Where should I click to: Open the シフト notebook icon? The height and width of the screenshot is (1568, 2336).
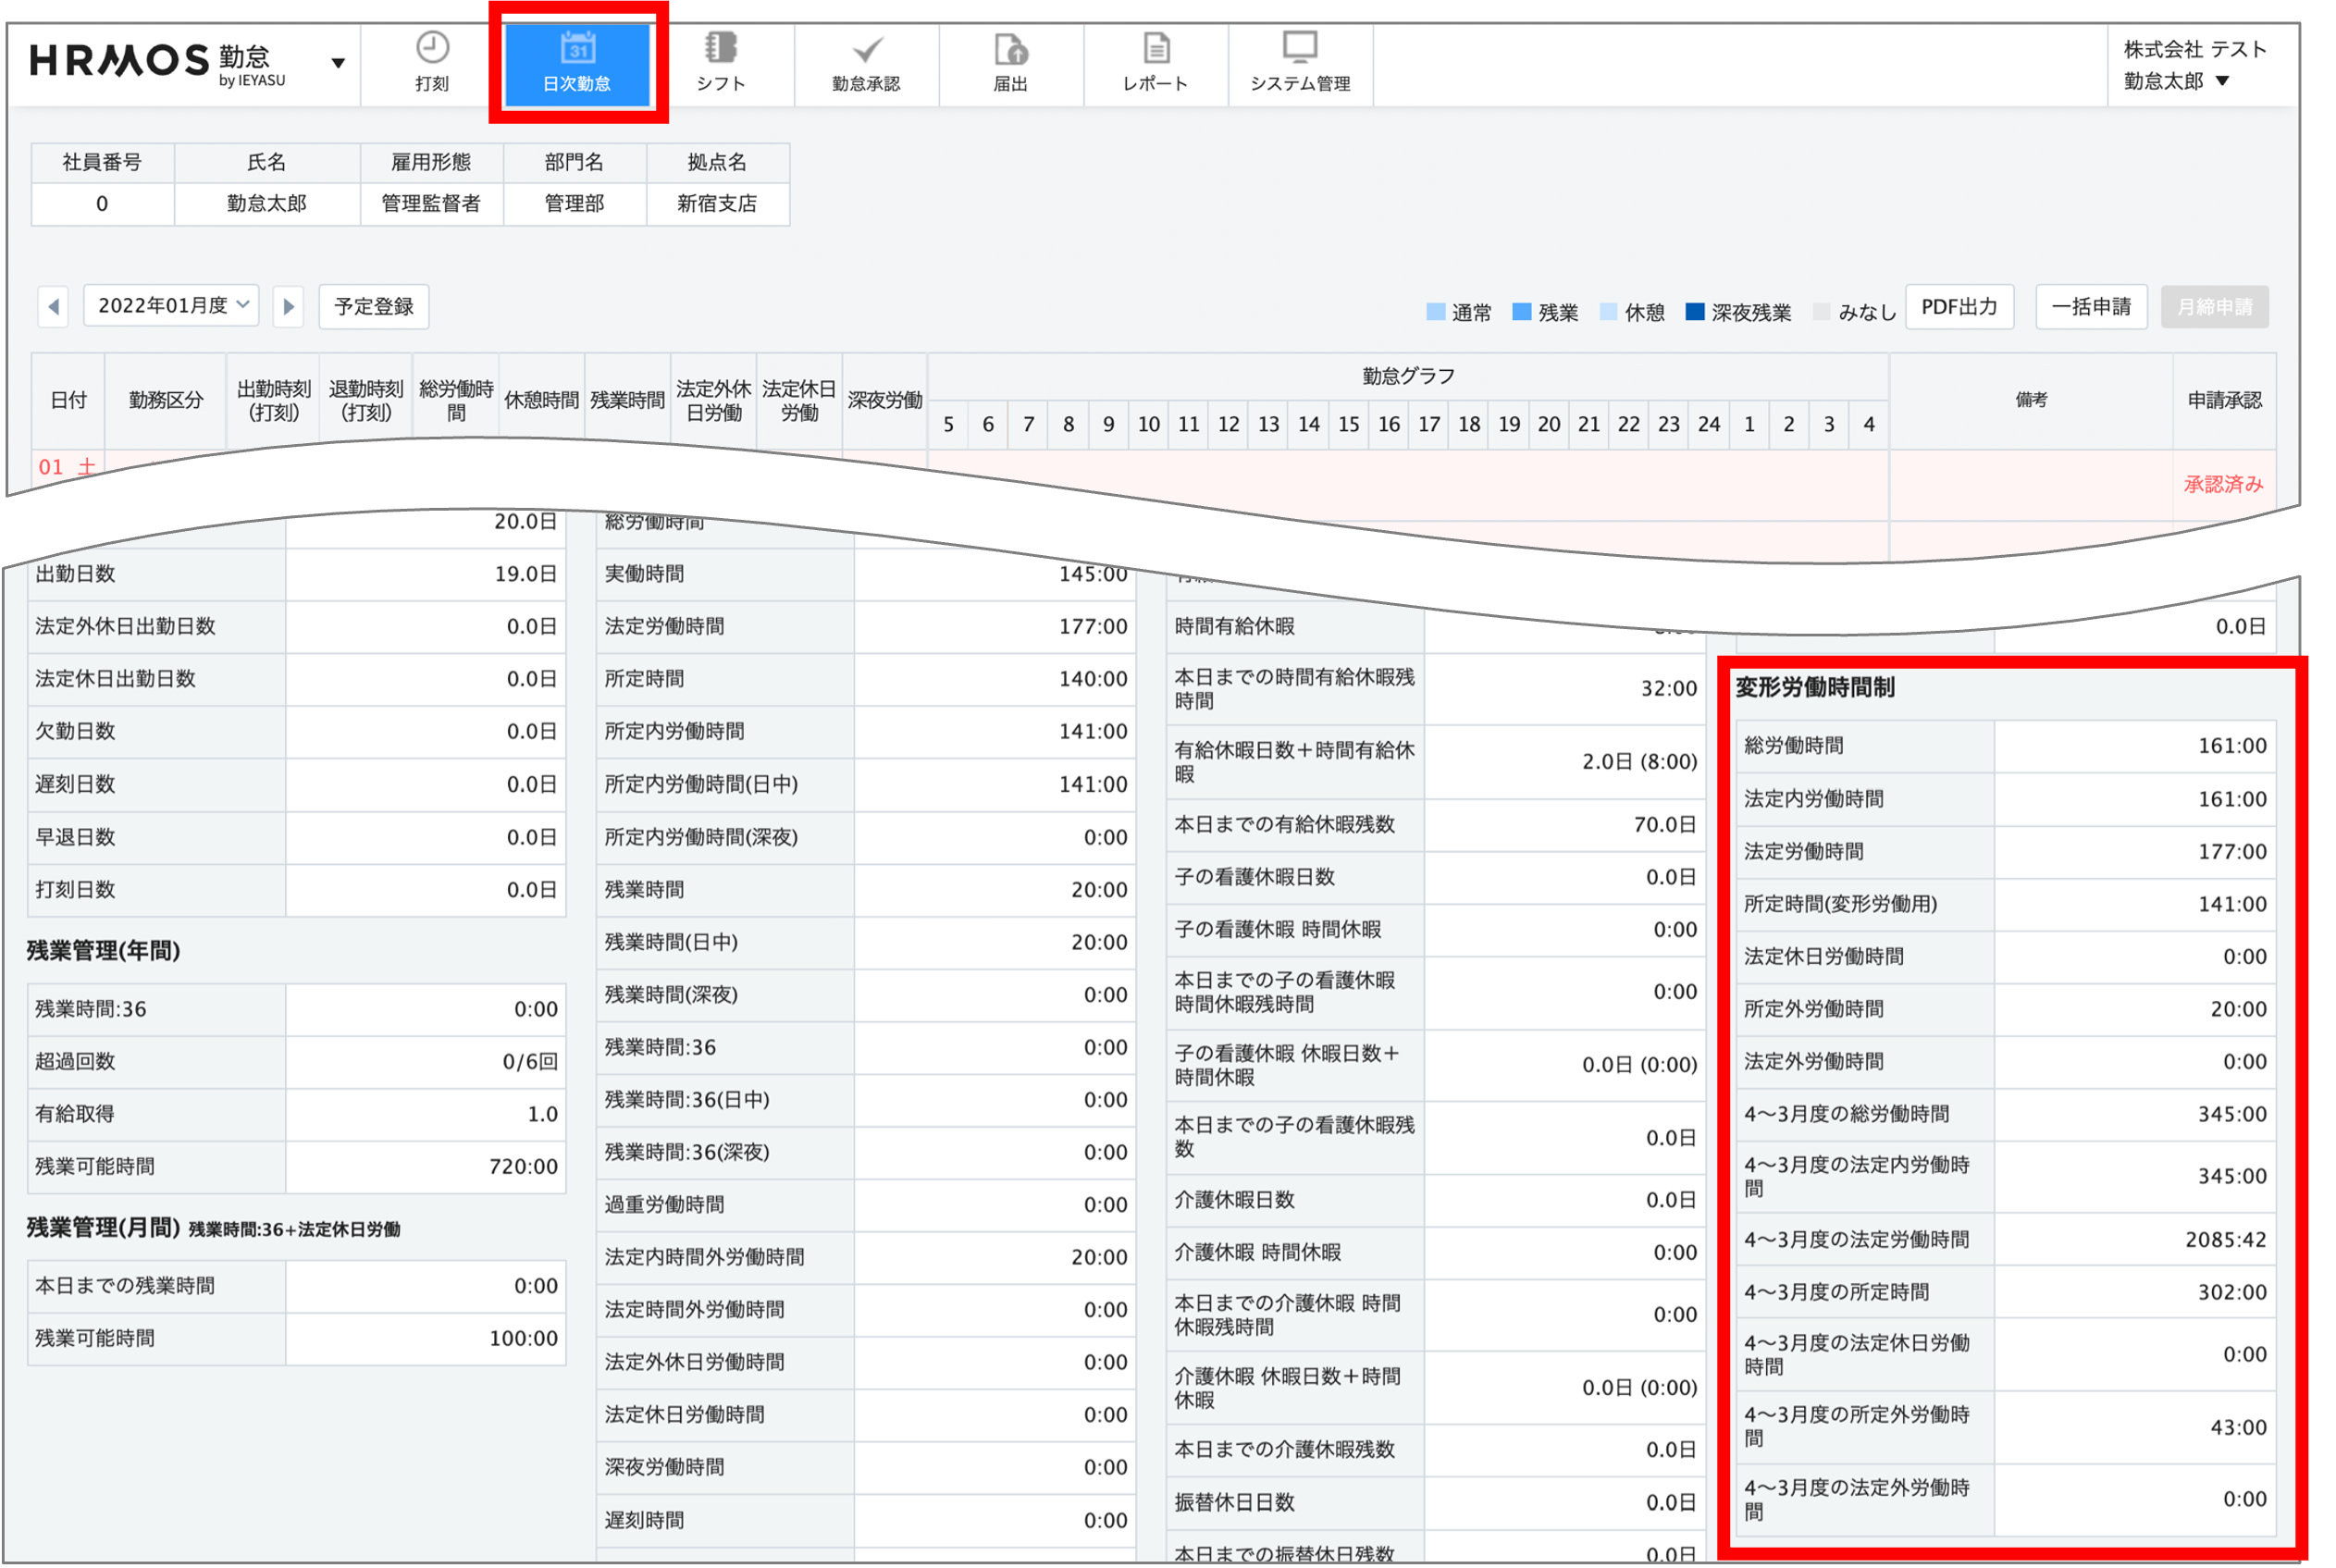[720, 49]
